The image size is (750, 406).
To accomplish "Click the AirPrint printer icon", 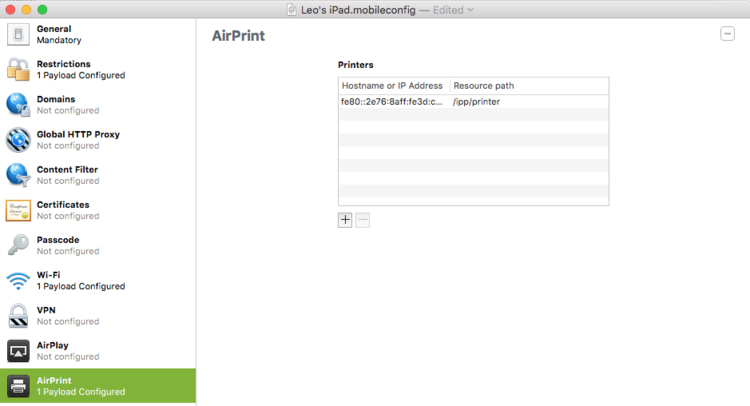I will [18, 386].
